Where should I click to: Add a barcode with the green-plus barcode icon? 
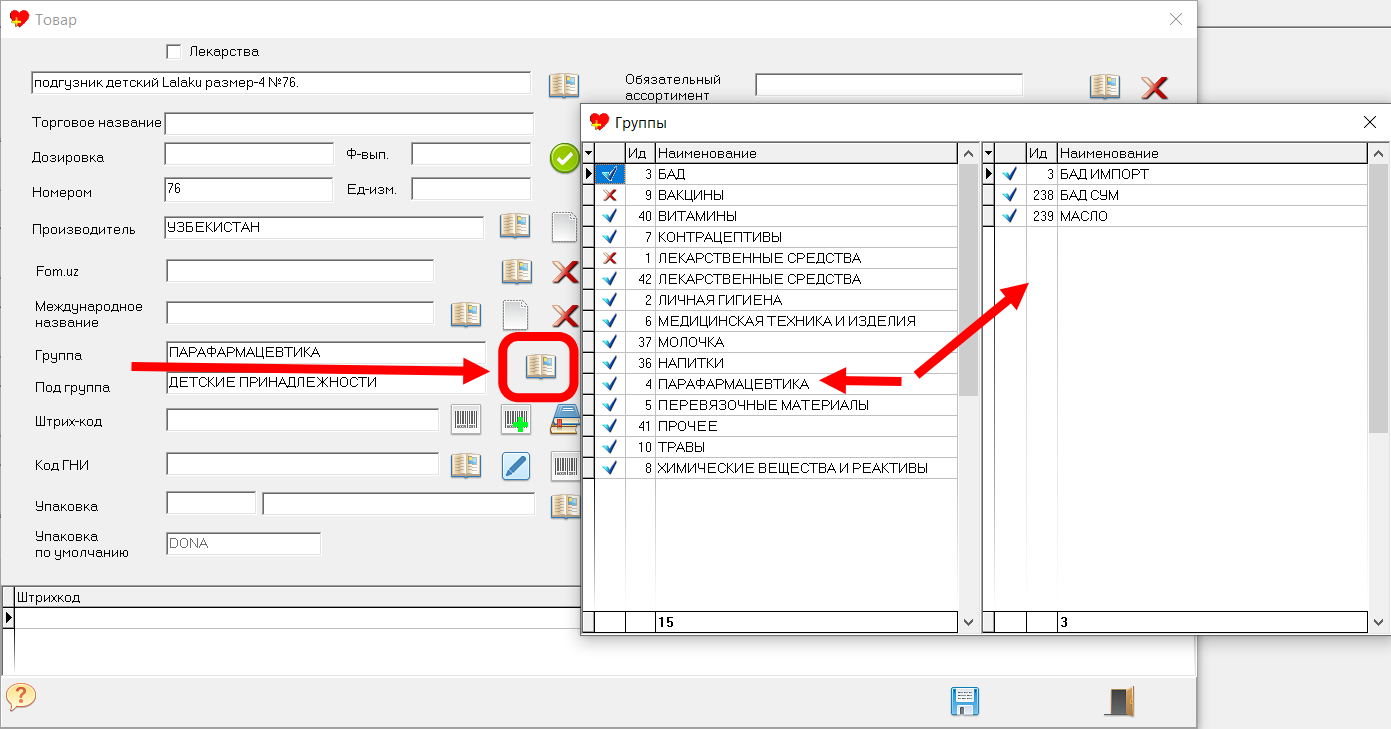tap(515, 420)
